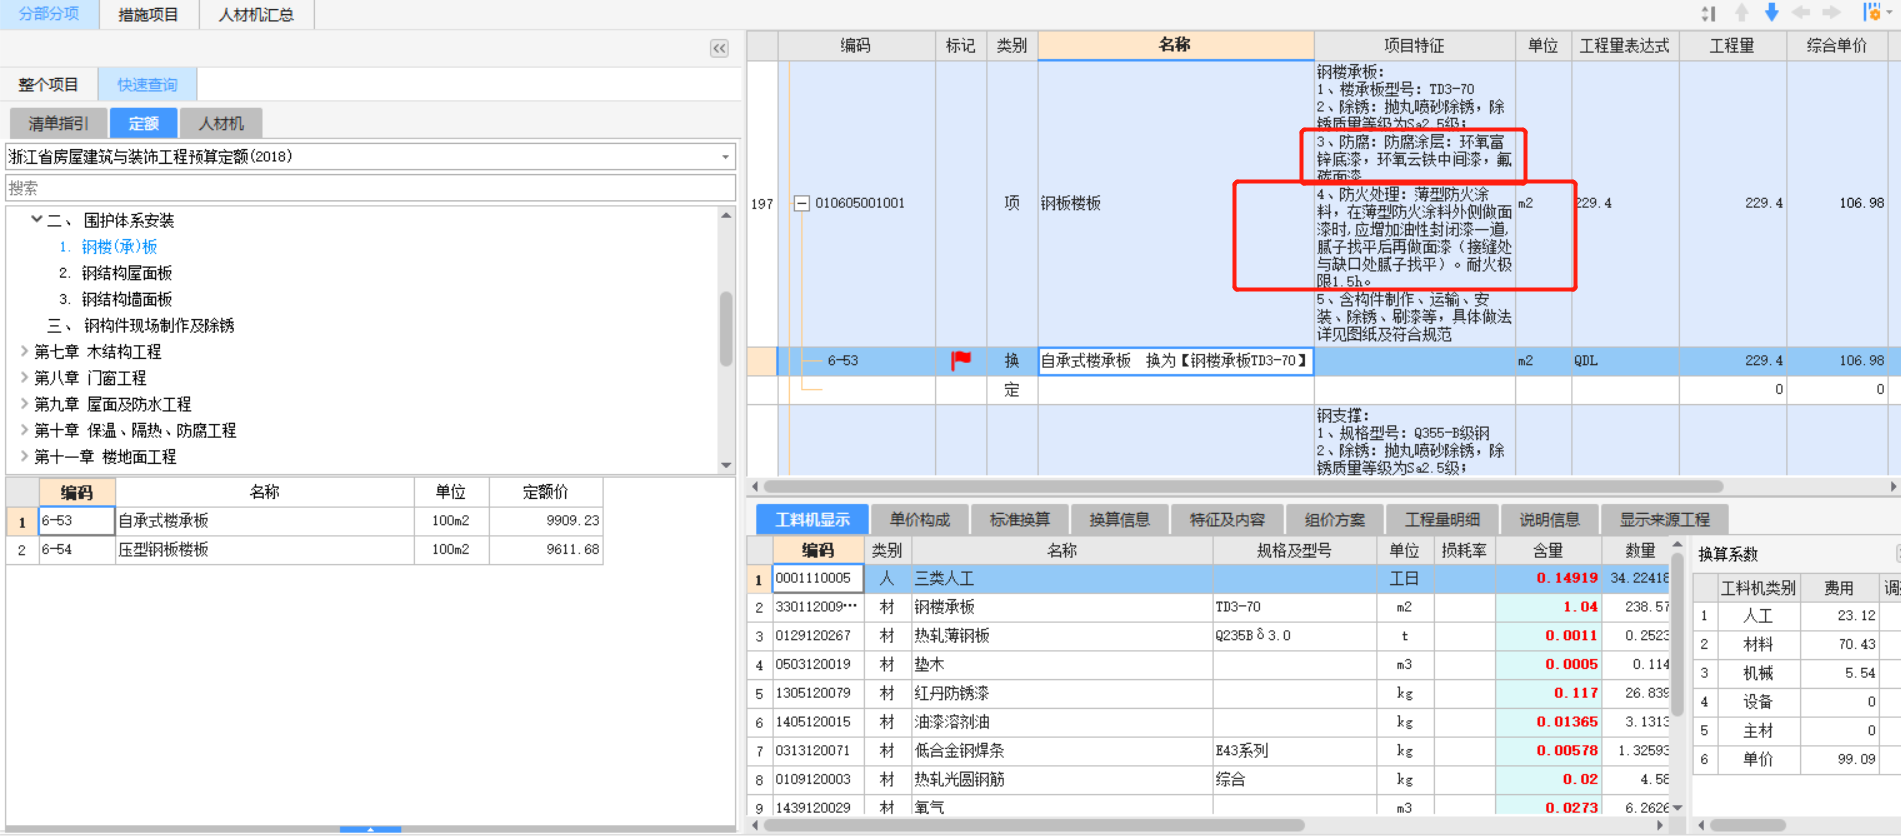
Task: Open the 工料机显示 tab
Action: coord(812,520)
